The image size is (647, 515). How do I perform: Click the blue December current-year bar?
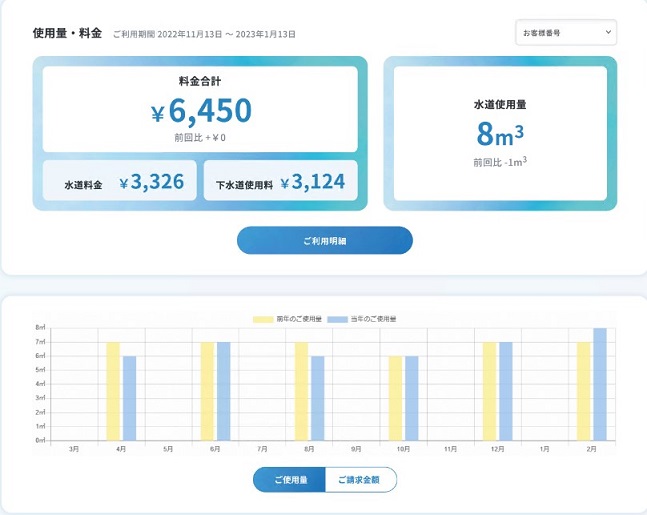click(x=505, y=391)
